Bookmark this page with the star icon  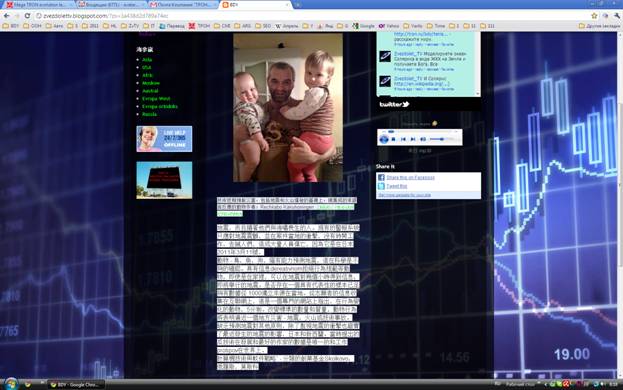(x=594, y=16)
